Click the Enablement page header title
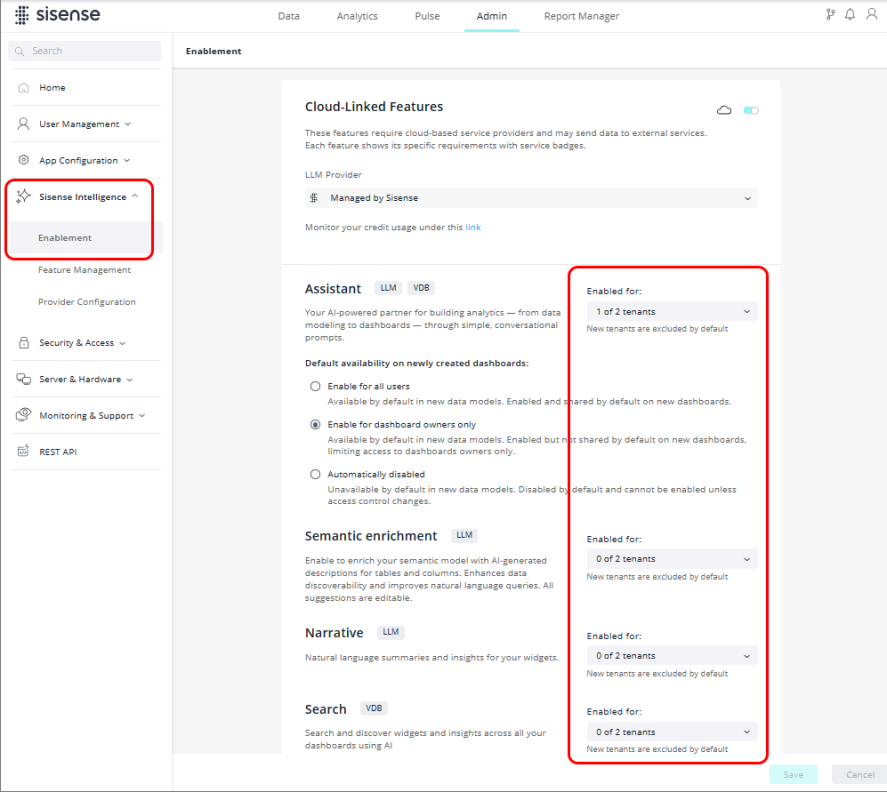Image resolution: width=887 pixels, height=792 pixels. pyautogui.click(x=213, y=51)
